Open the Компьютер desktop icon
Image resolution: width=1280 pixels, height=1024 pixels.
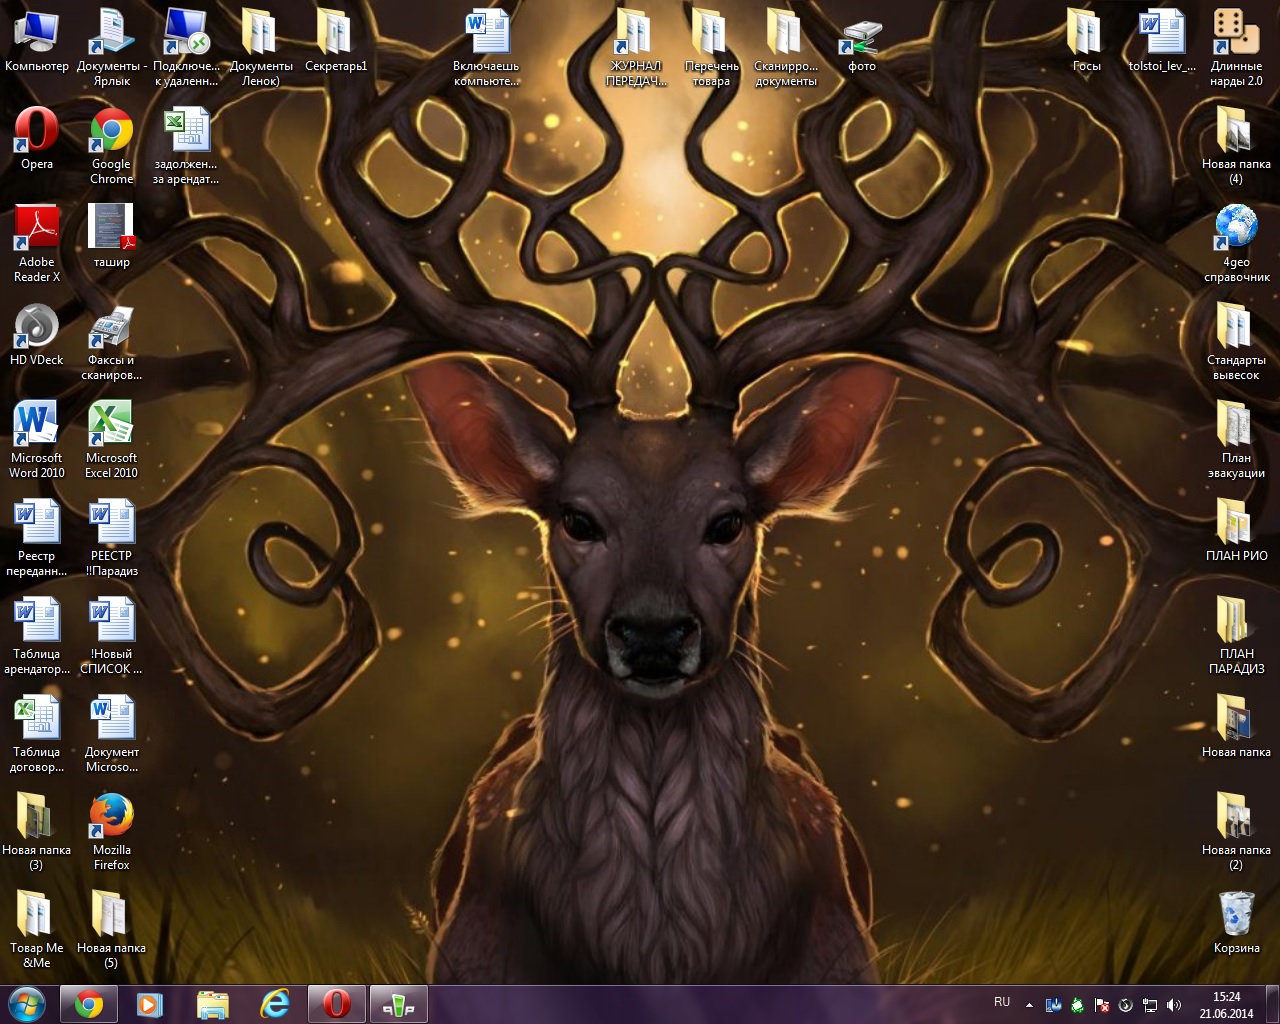[x=36, y=42]
